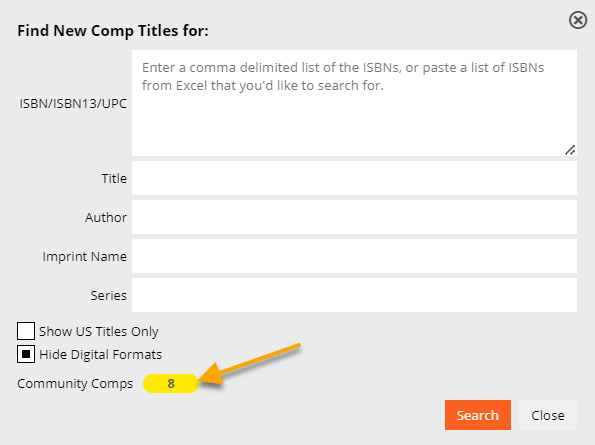Click the text area resize grip icon

pyautogui.click(x=570, y=150)
